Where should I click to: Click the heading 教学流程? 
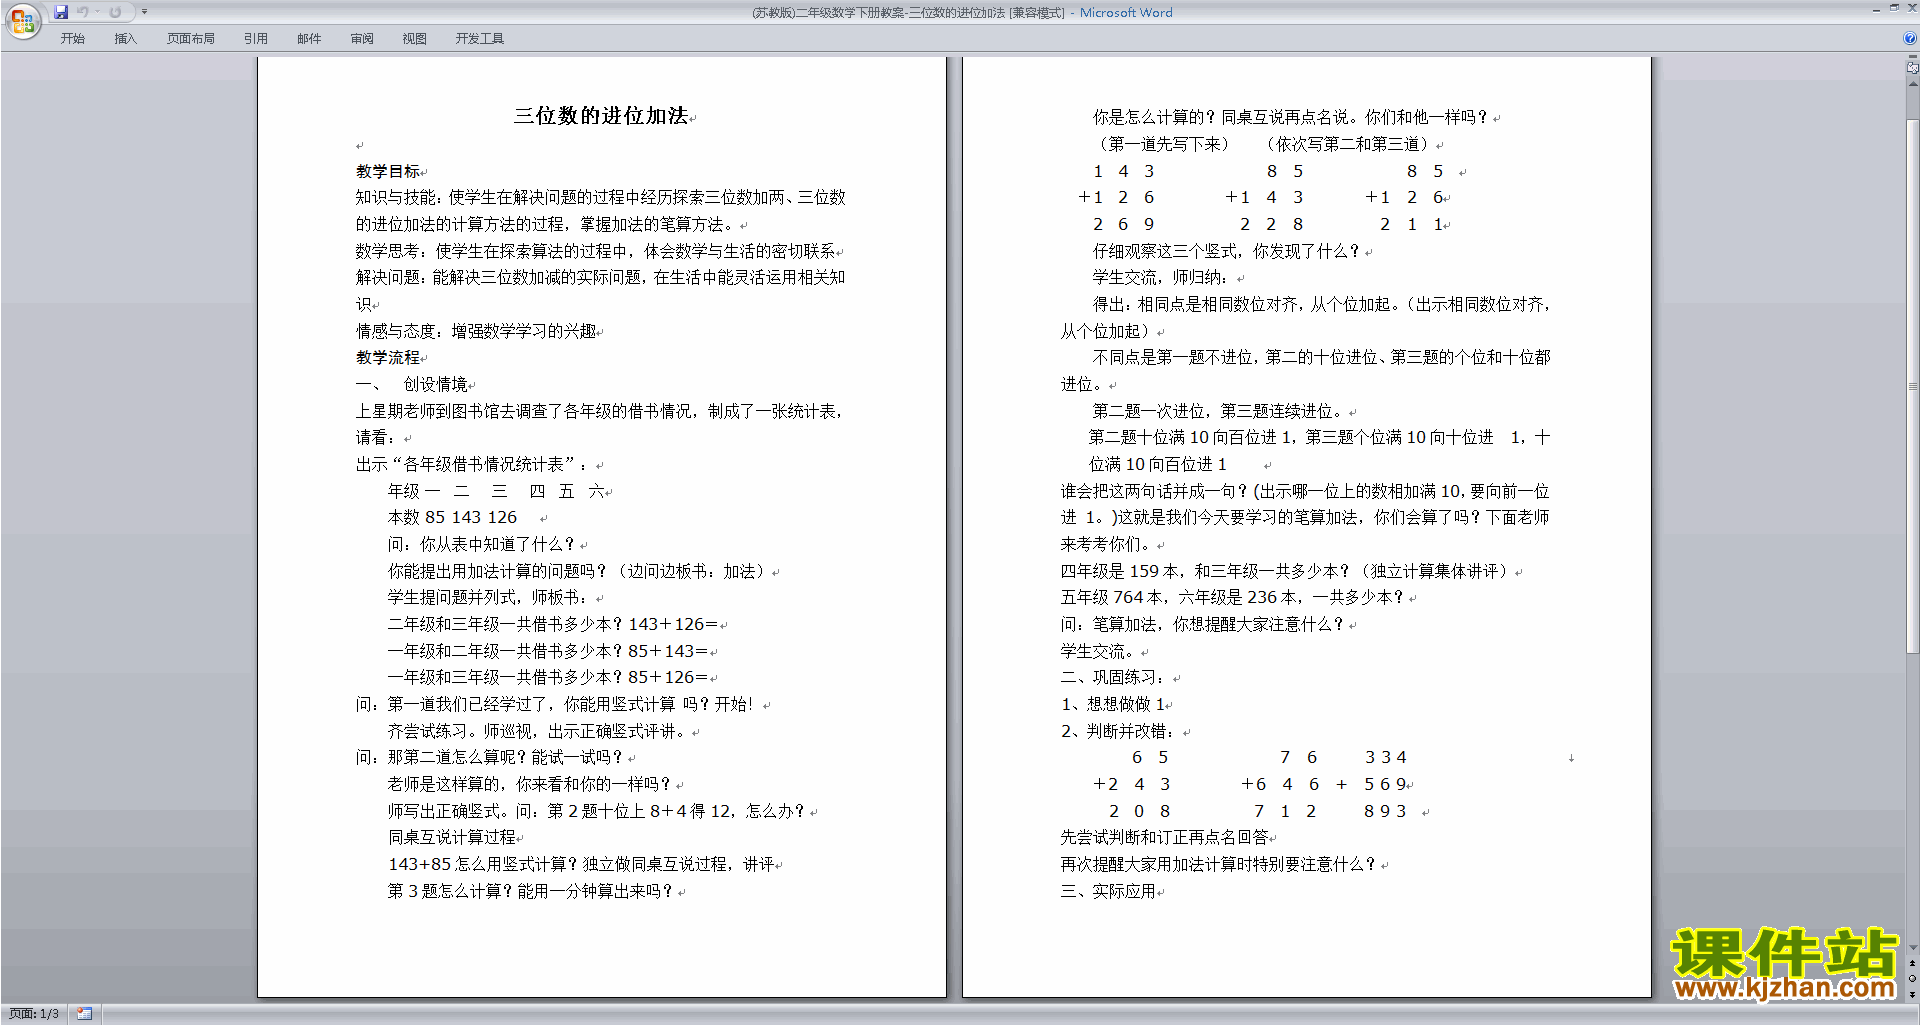[388, 358]
